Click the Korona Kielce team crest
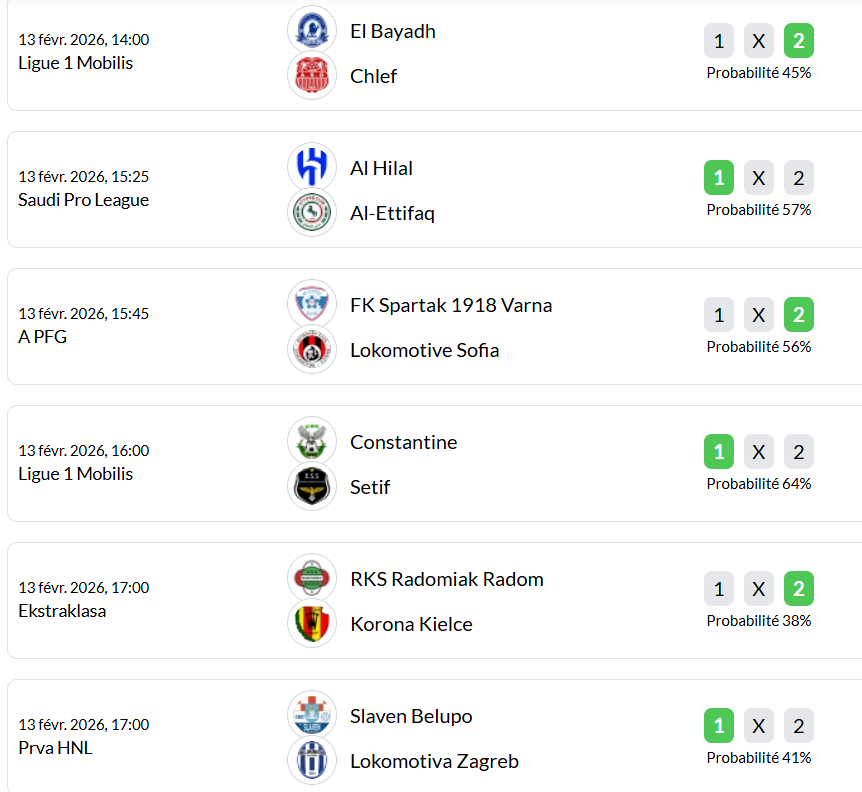This screenshot has width=862, height=792. [x=312, y=624]
